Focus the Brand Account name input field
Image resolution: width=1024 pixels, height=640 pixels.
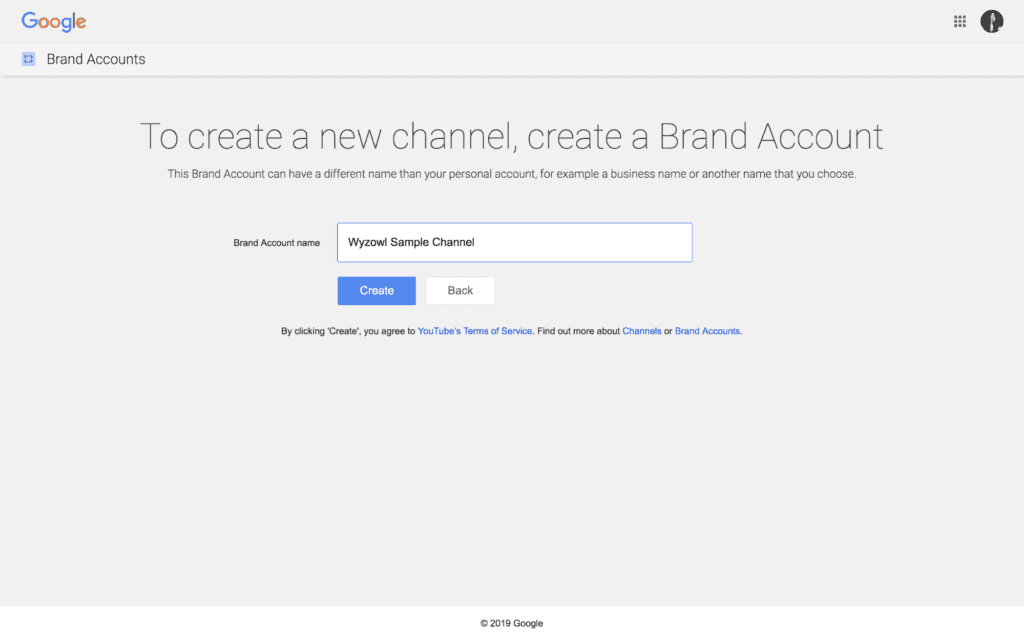pos(514,242)
